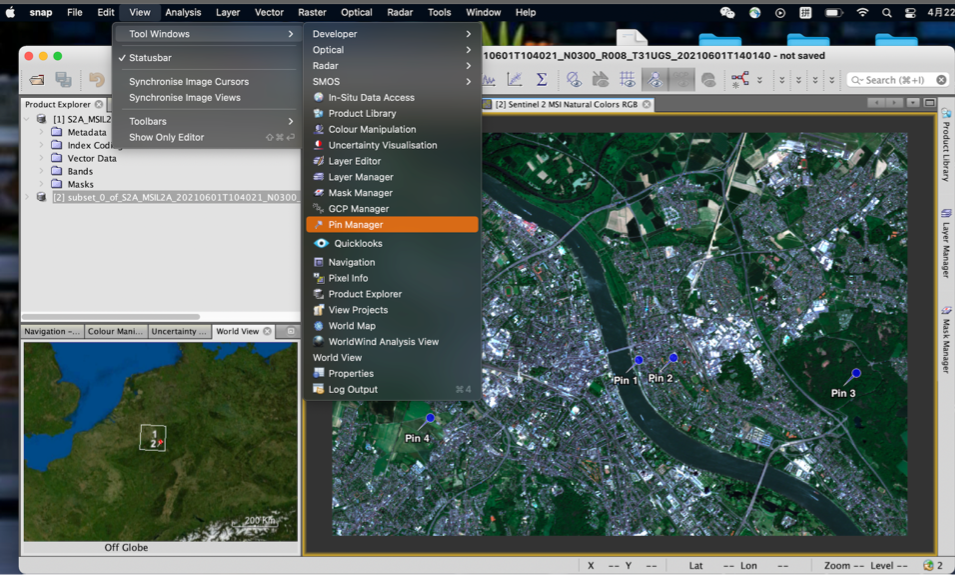Click the Undo arrow toolbar icon
Viewport: 959px width, 577px height.
click(x=97, y=80)
